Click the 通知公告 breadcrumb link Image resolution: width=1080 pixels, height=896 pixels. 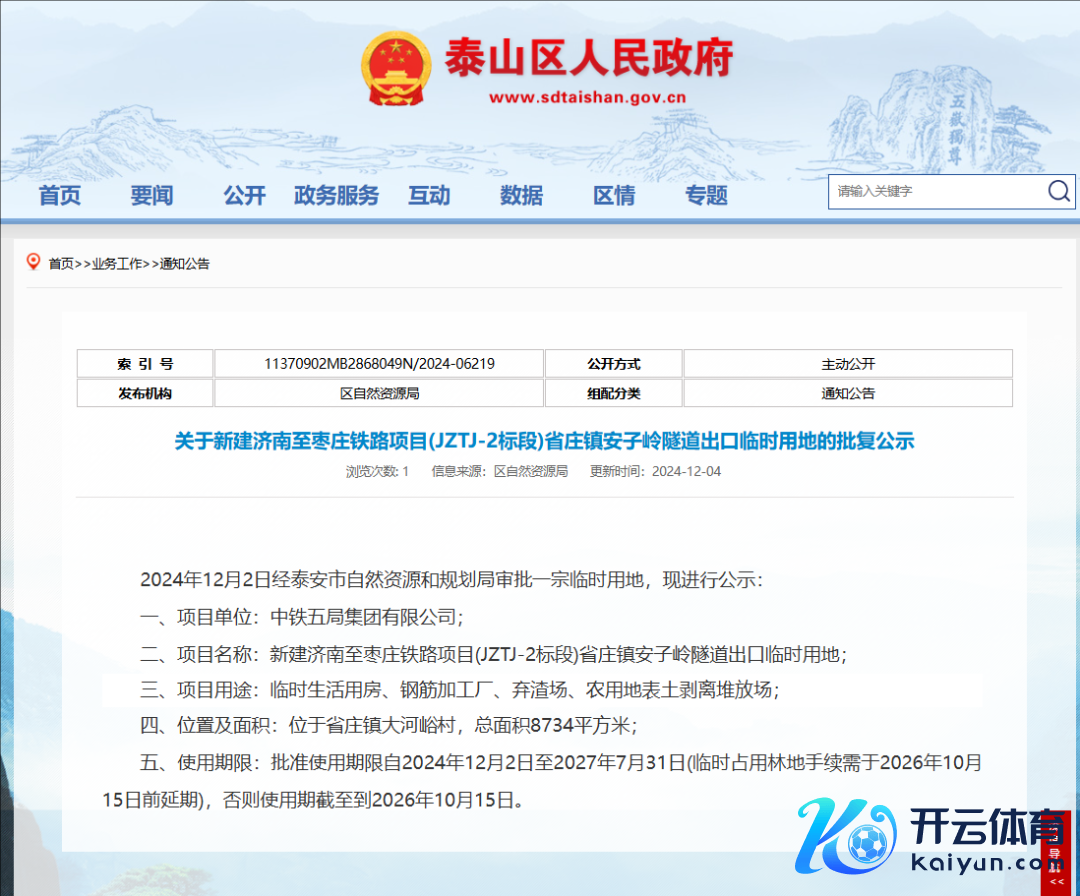pos(185,264)
